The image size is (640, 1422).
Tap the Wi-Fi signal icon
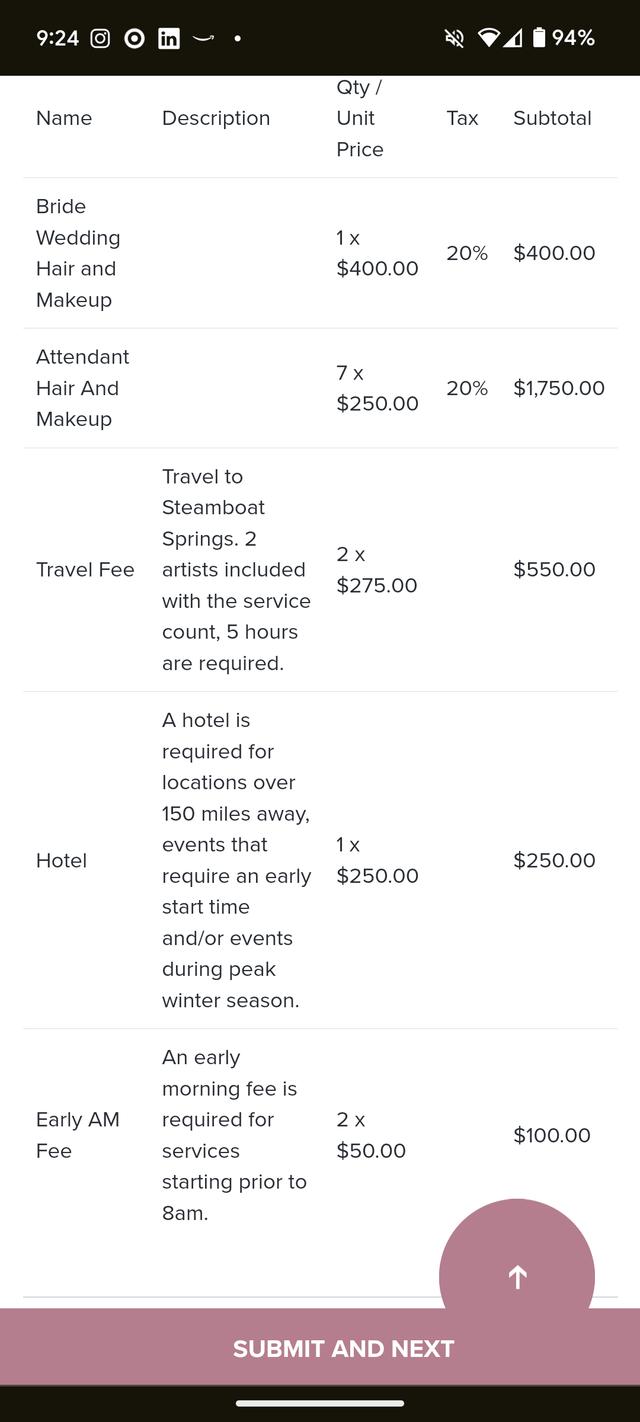(488, 38)
